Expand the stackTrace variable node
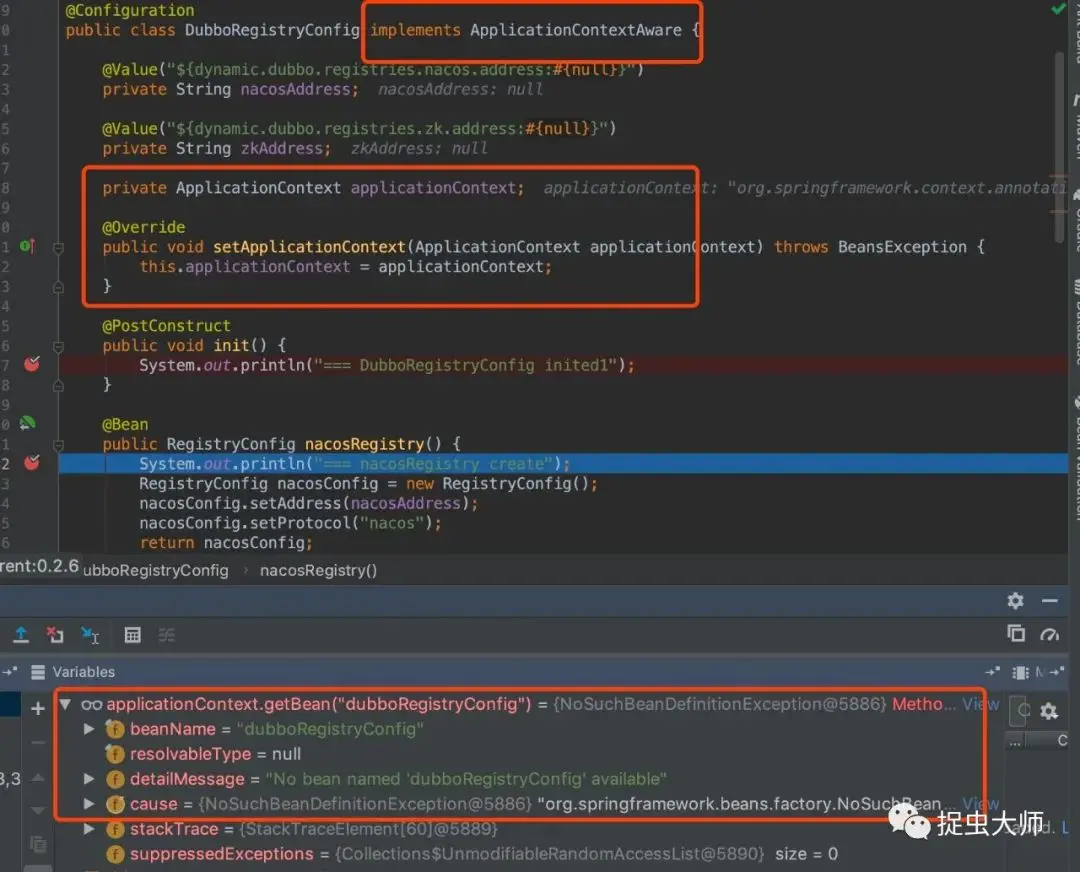This screenshot has height=872, width=1080. coord(89,829)
